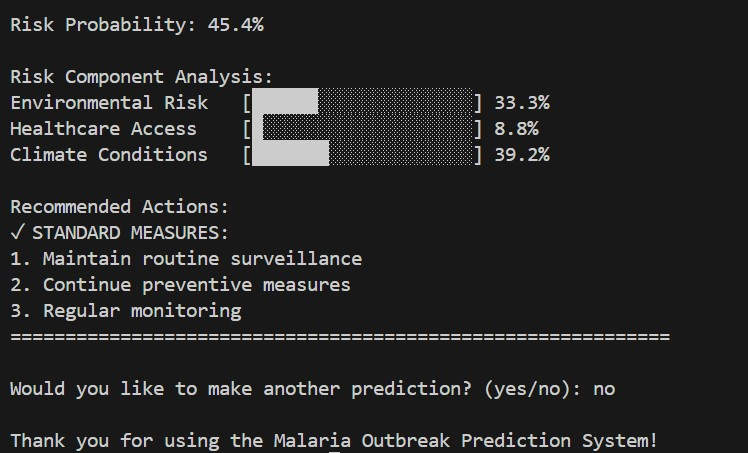Click the Climate Conditions progress bar
This screenshot has height=453, width=748.
tap(362, 155)
